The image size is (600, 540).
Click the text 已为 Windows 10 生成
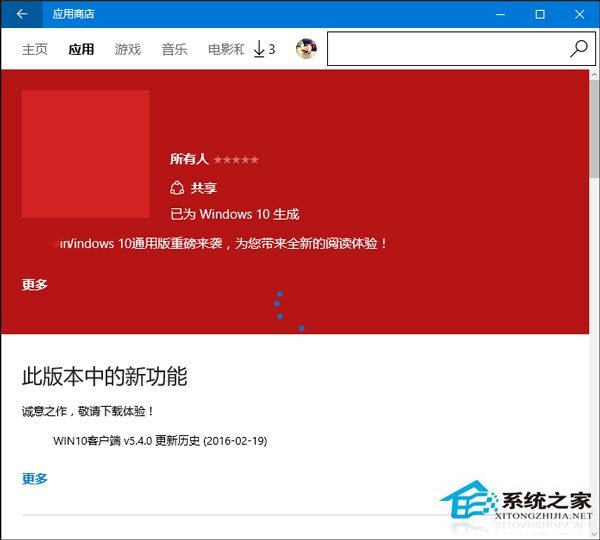coord(235,214)
